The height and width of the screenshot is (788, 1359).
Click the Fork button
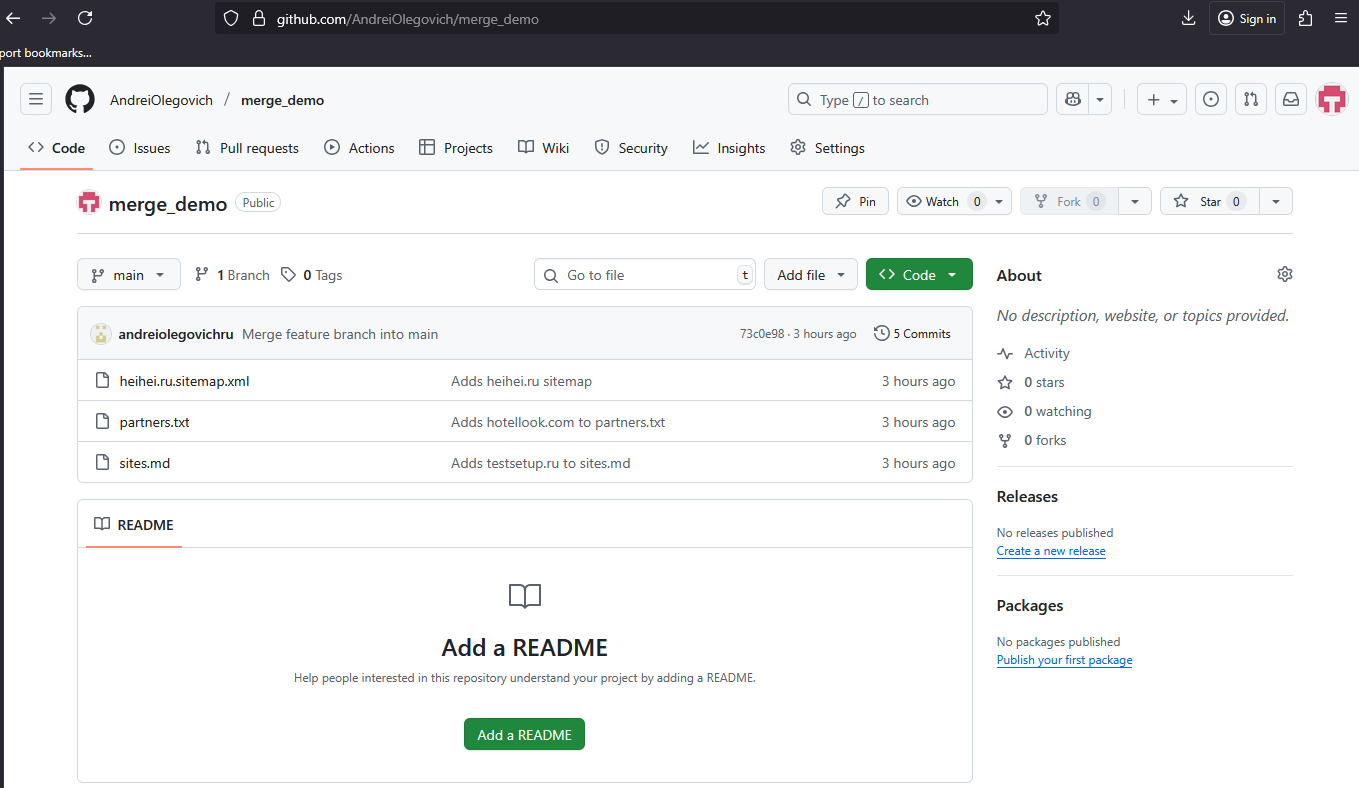tap(1069, 201)
